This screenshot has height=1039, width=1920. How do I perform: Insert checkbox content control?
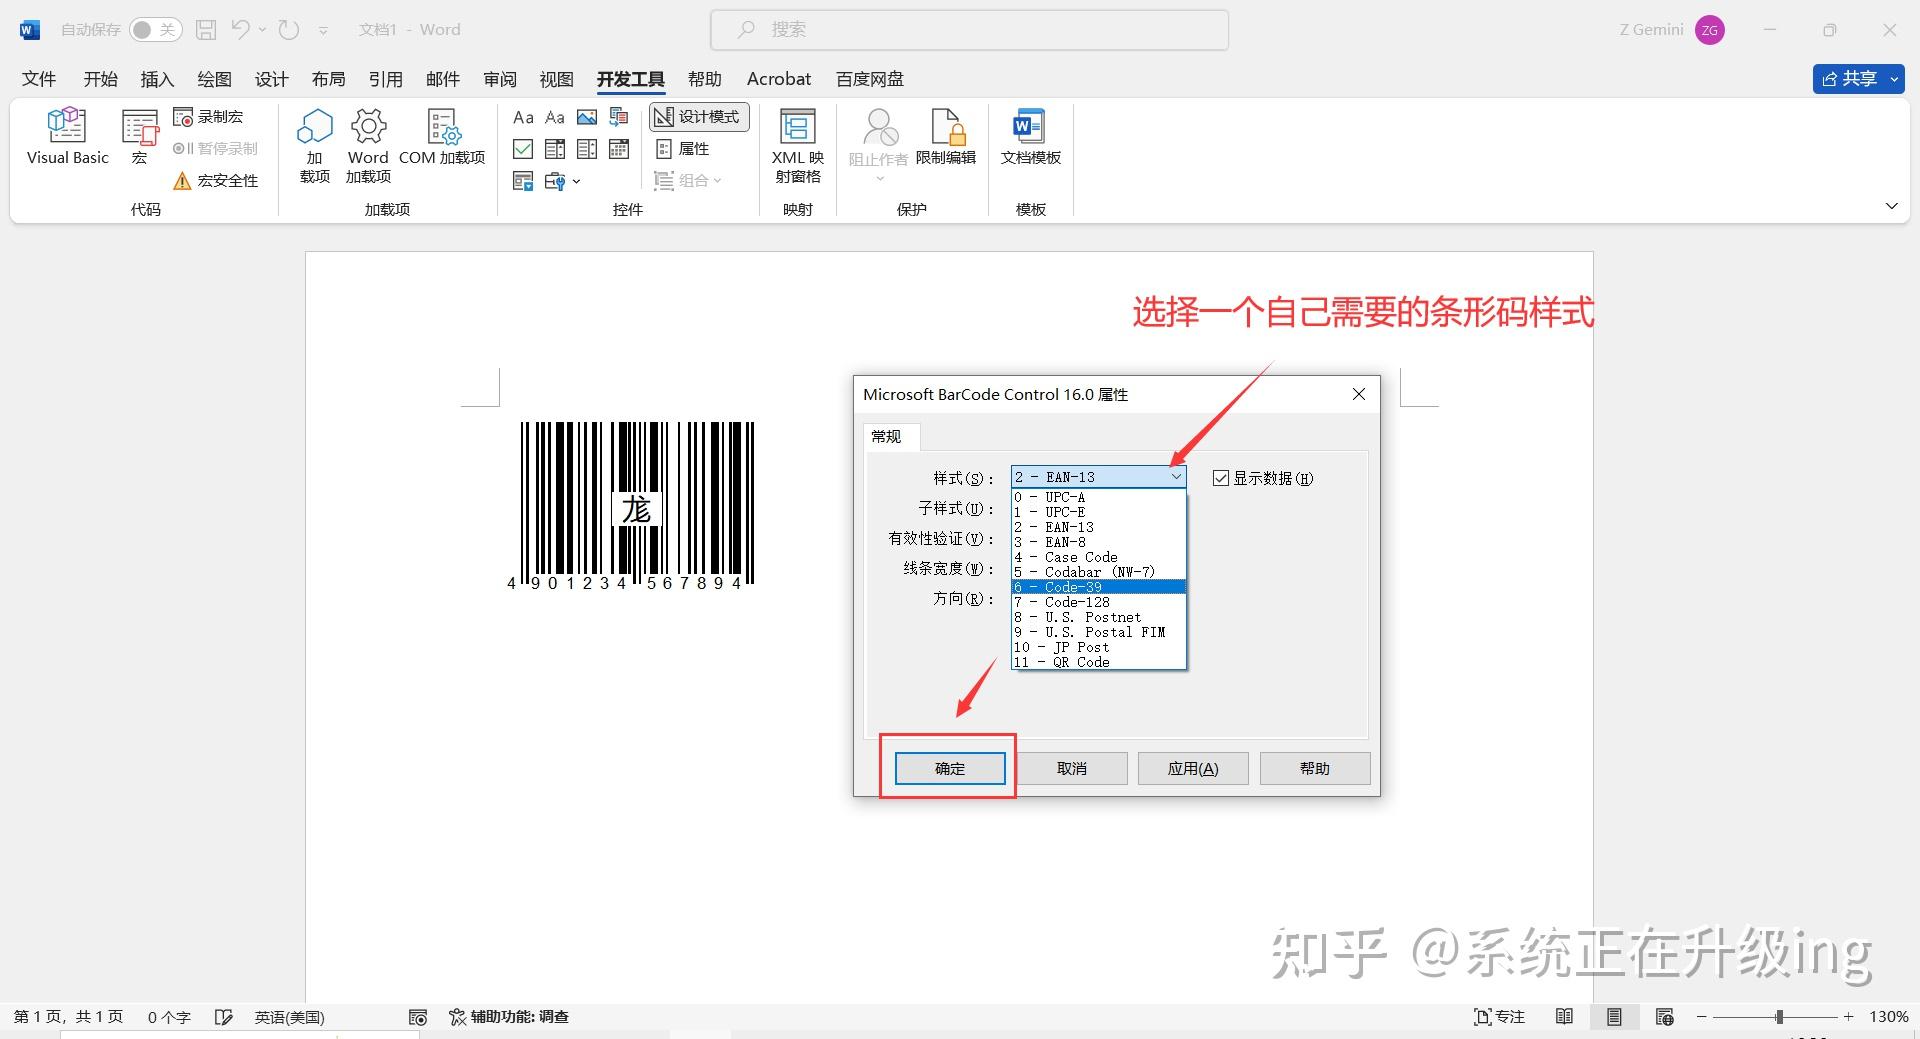[523, 149]
